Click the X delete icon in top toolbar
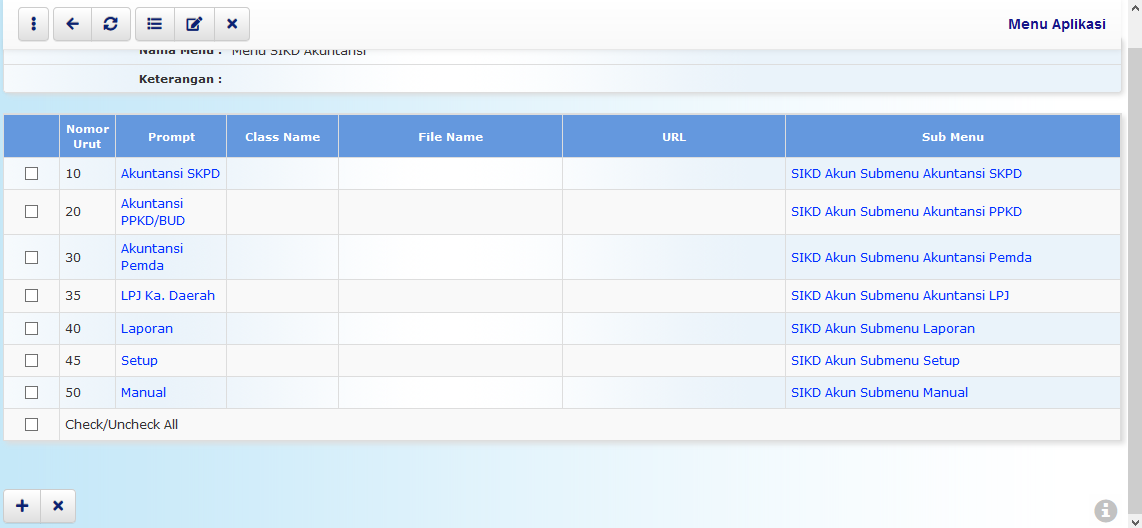 tap(232, 24)
